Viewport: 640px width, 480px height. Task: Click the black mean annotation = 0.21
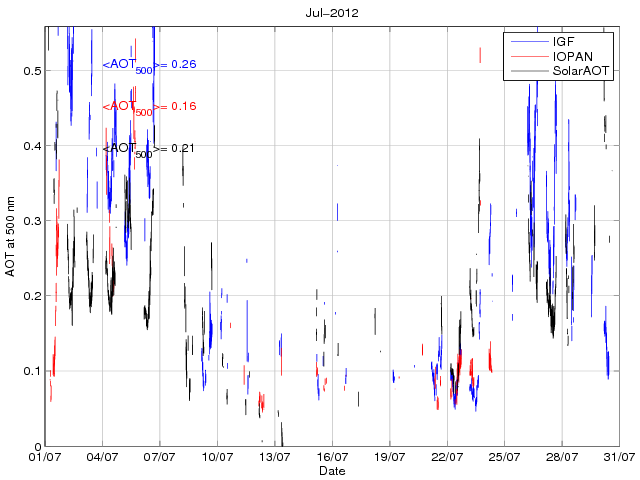149,149
